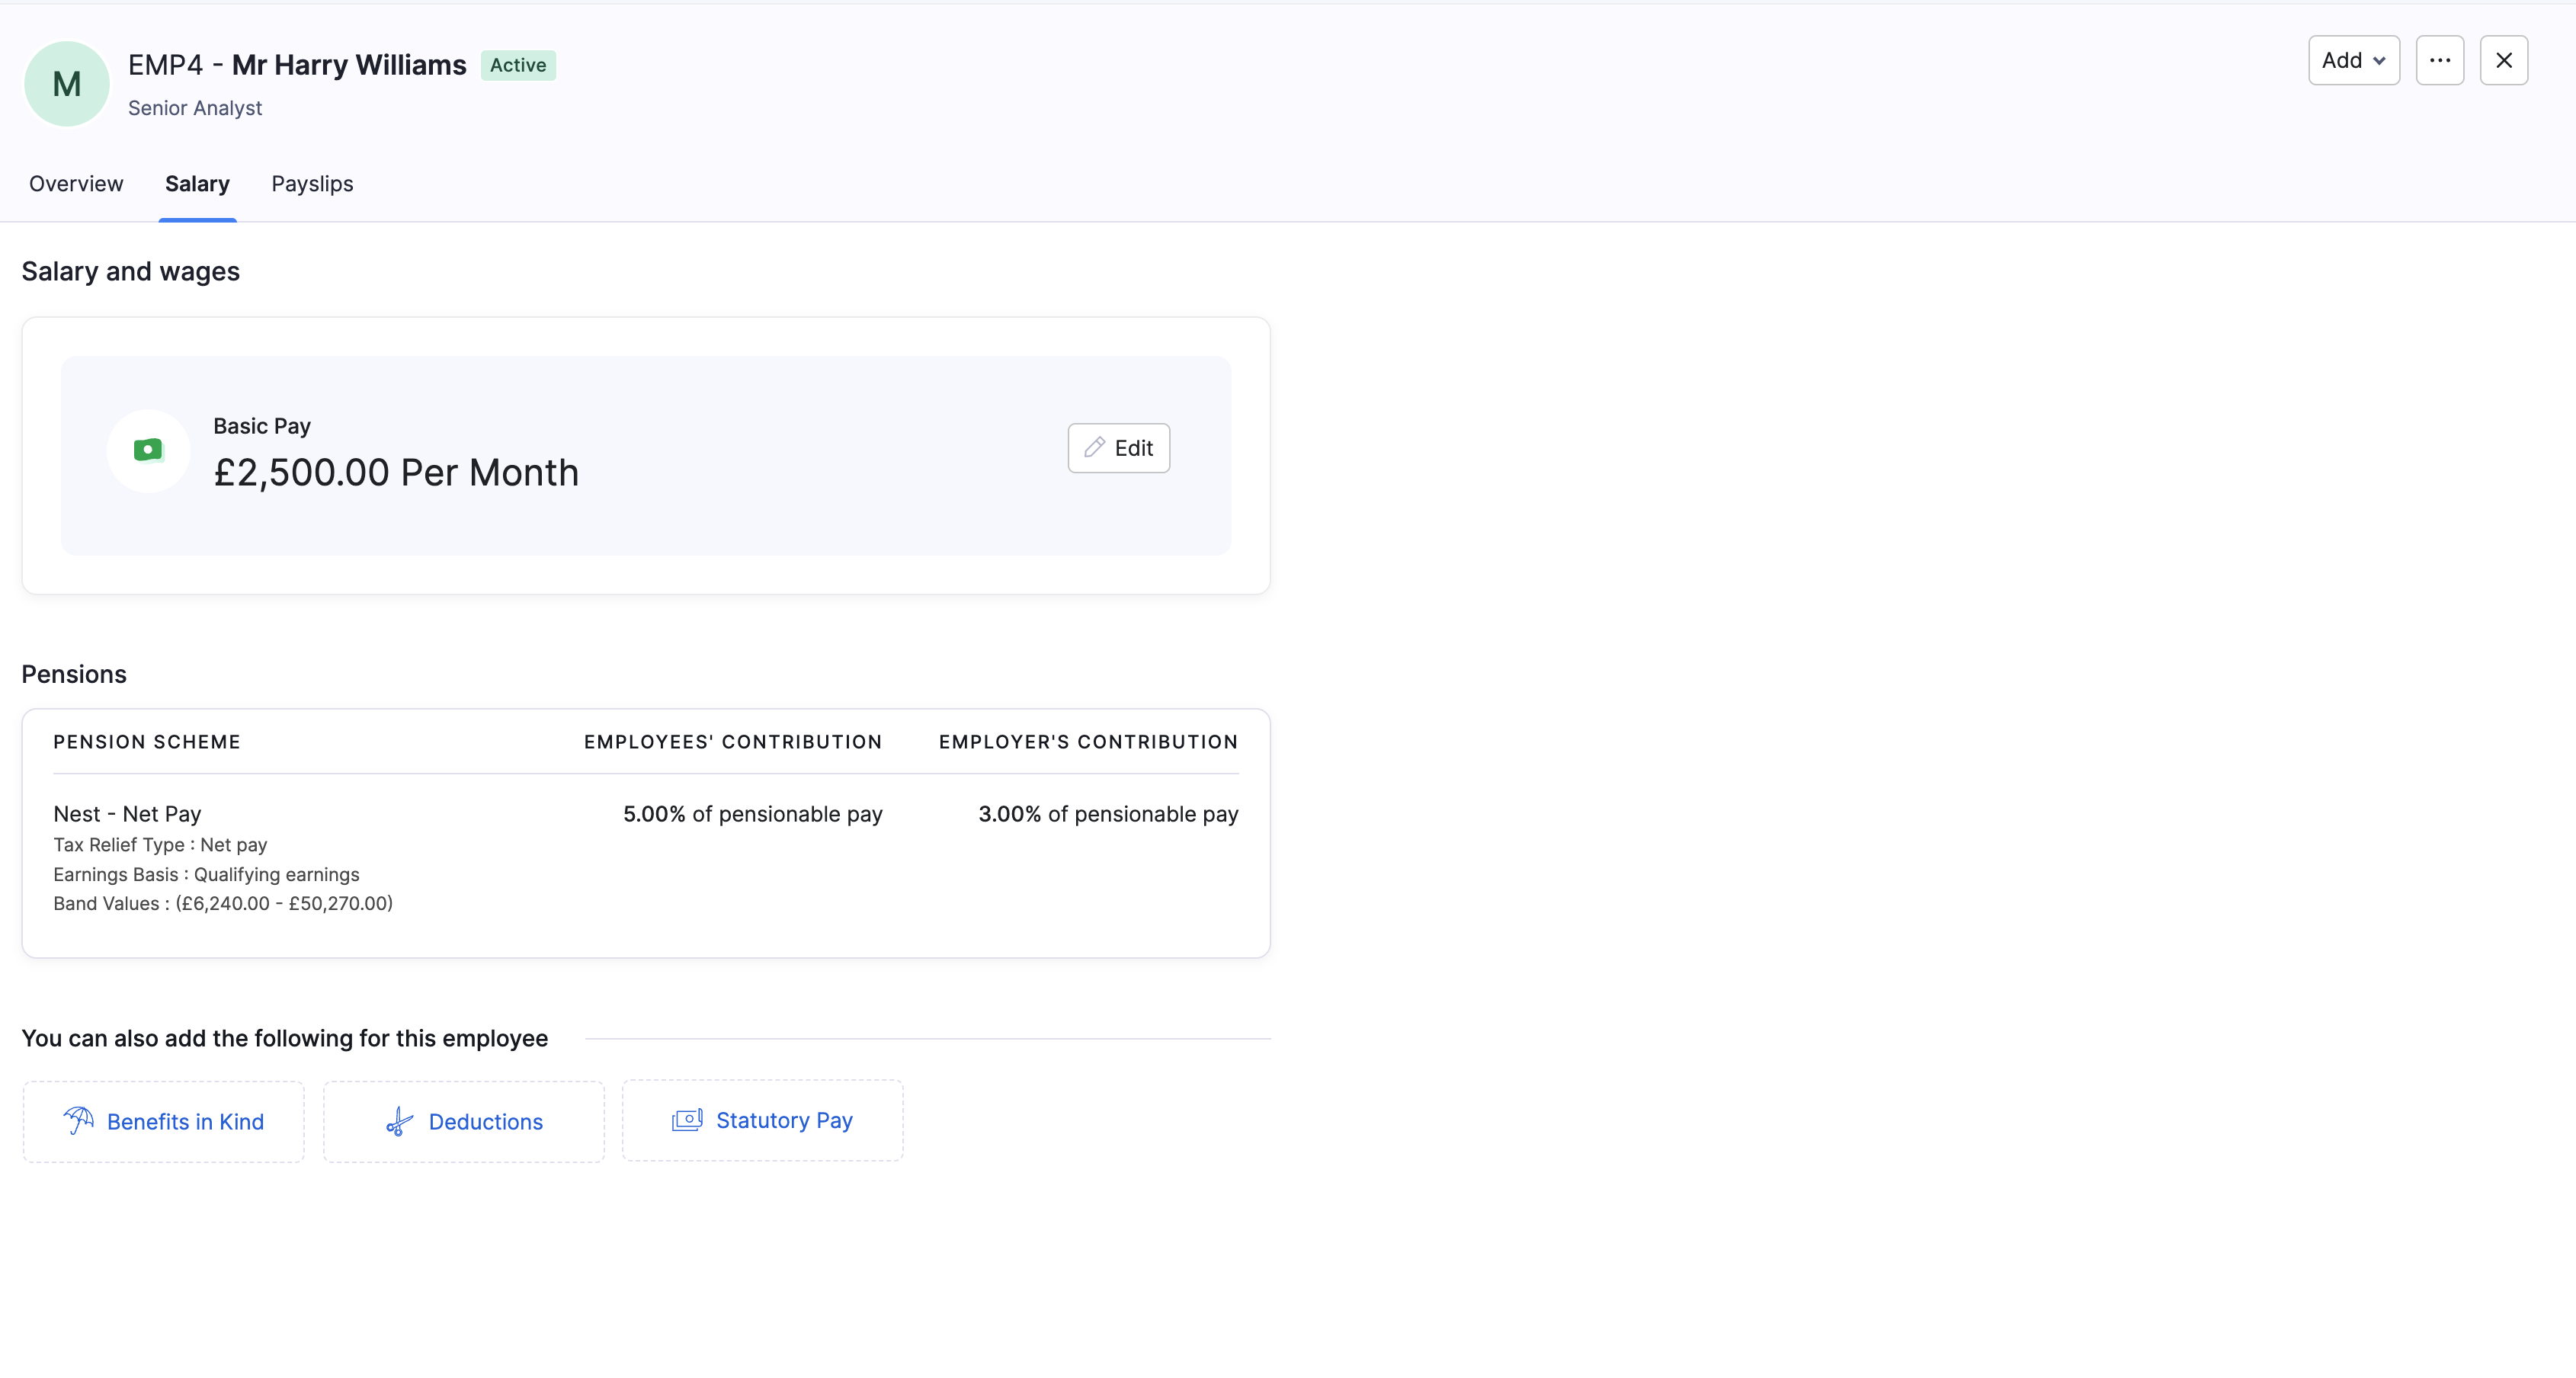Screen dimensions: 2576x1378
Task: Click the Employees' Contribution column header
Action: click(733, 742)
